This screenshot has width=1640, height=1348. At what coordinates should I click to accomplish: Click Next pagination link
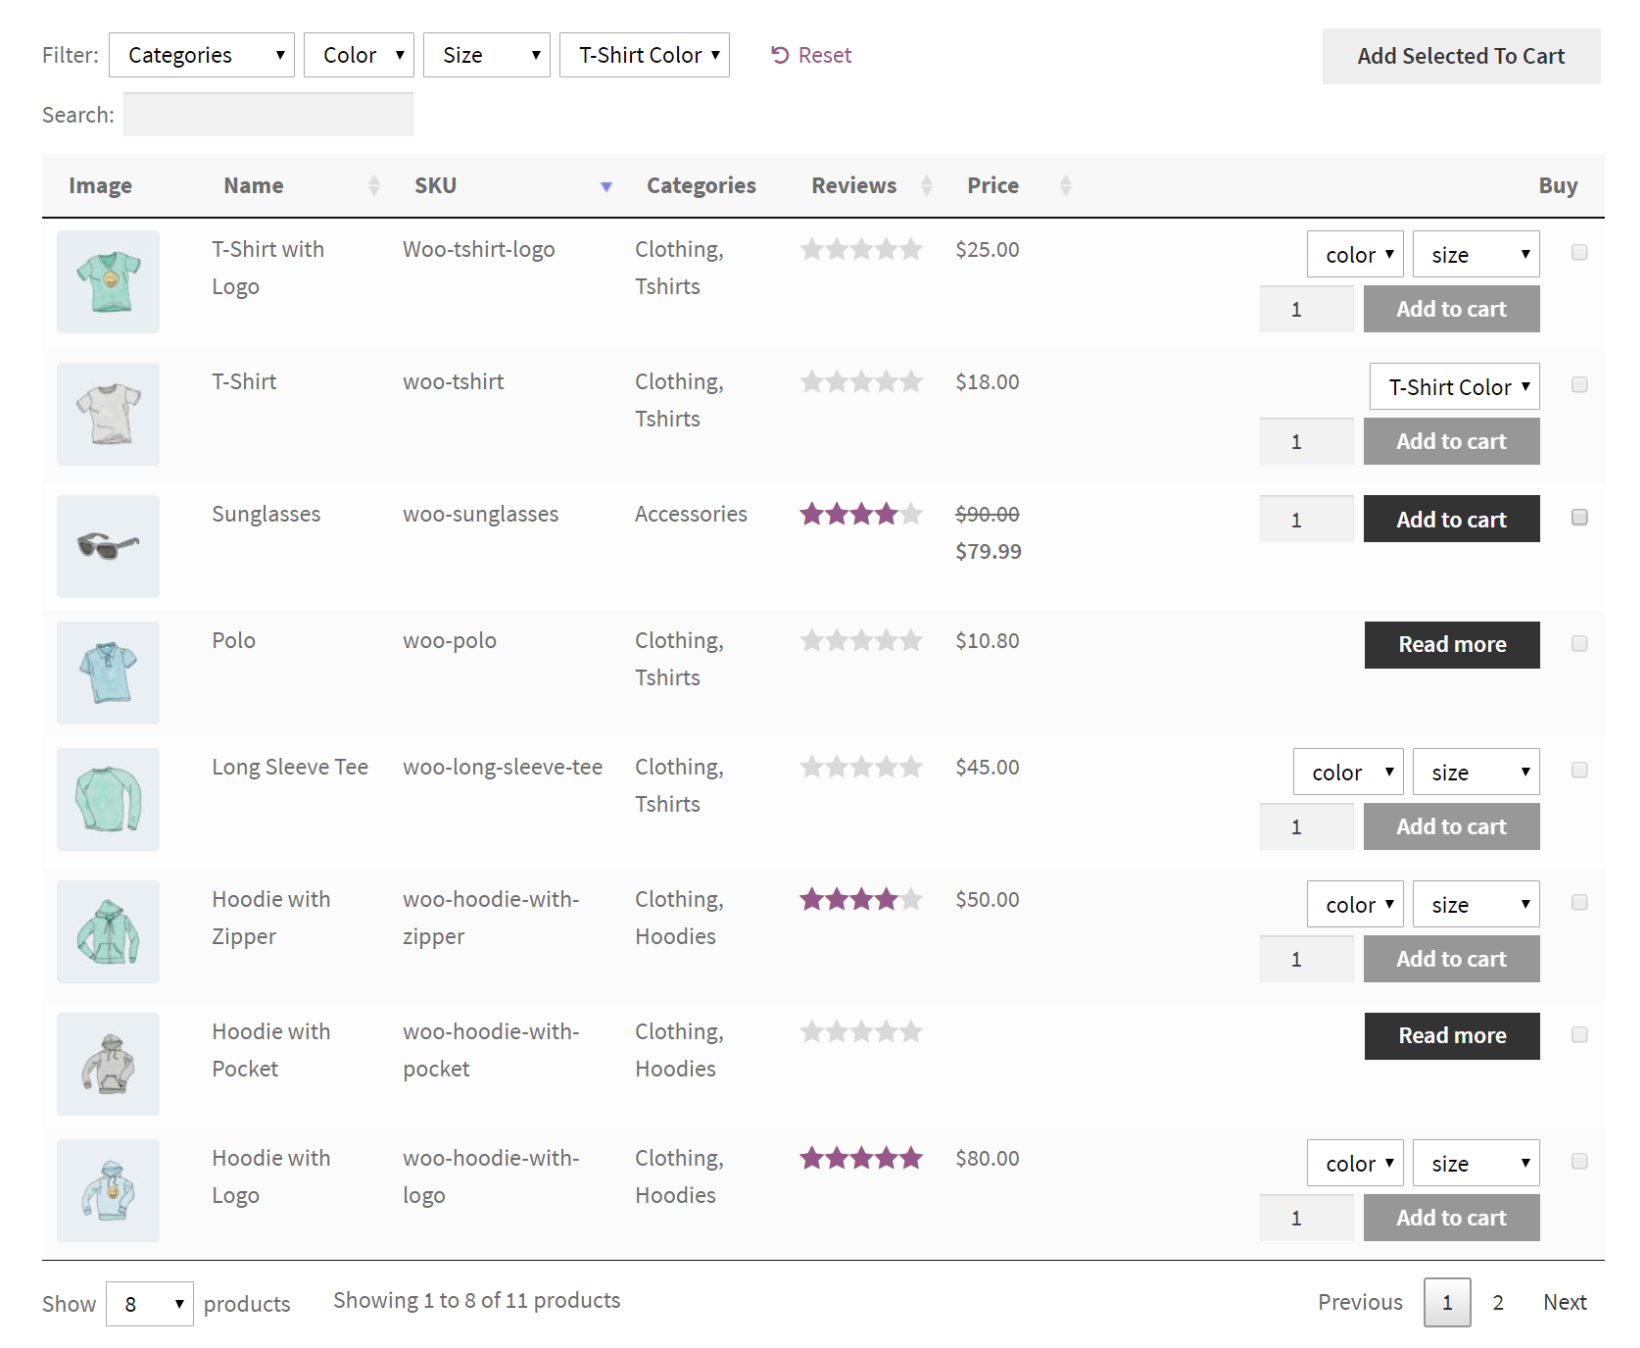(1564, 1302)
